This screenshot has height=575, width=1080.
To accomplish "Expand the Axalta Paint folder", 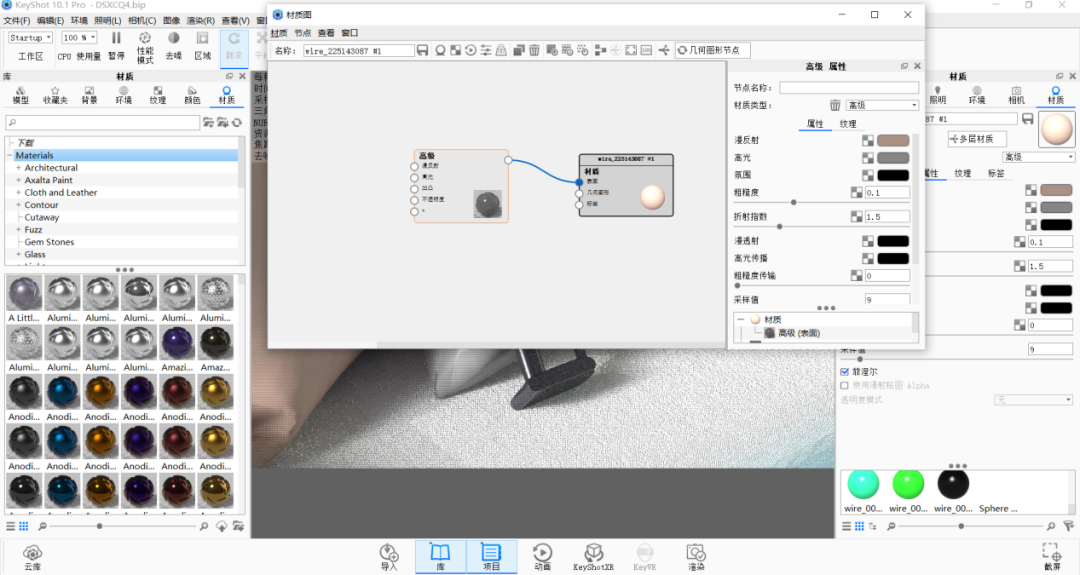I will (19, 180).
